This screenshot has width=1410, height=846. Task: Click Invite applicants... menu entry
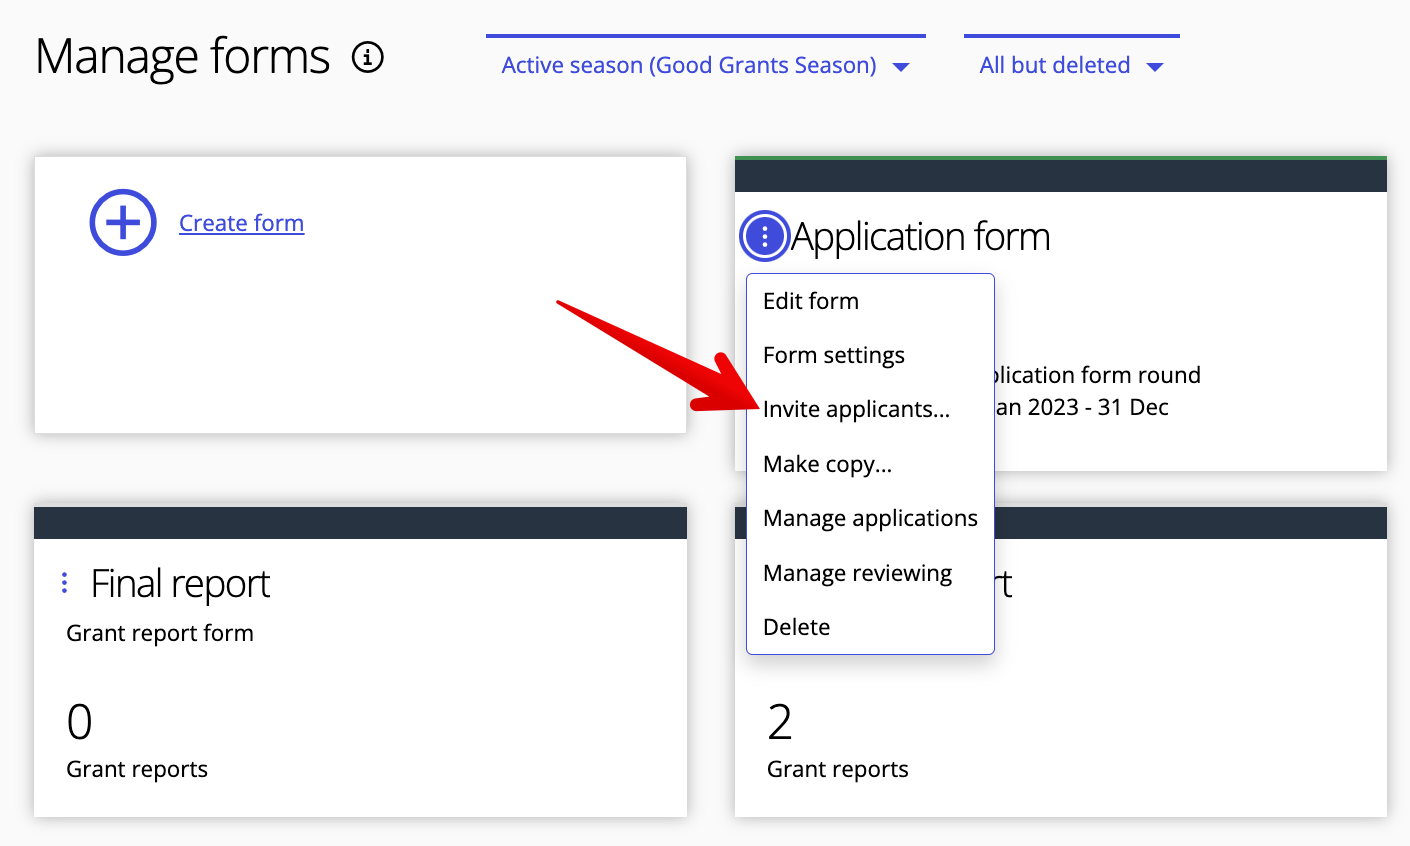[x=856, y=409]
